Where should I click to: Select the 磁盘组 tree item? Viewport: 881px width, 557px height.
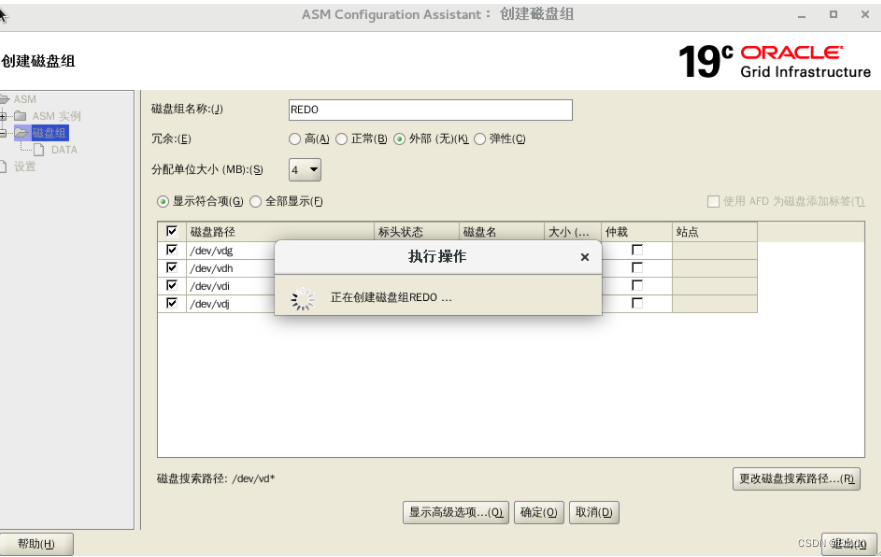[49, 133]
